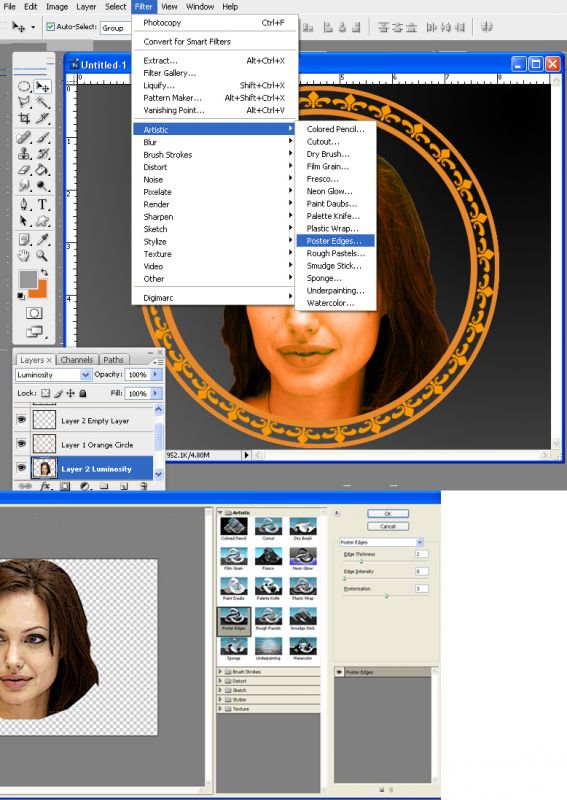The width and height of the screenshot is (567, 800).
Task: Select the Hand tool
Action: [x=24, y=256]
